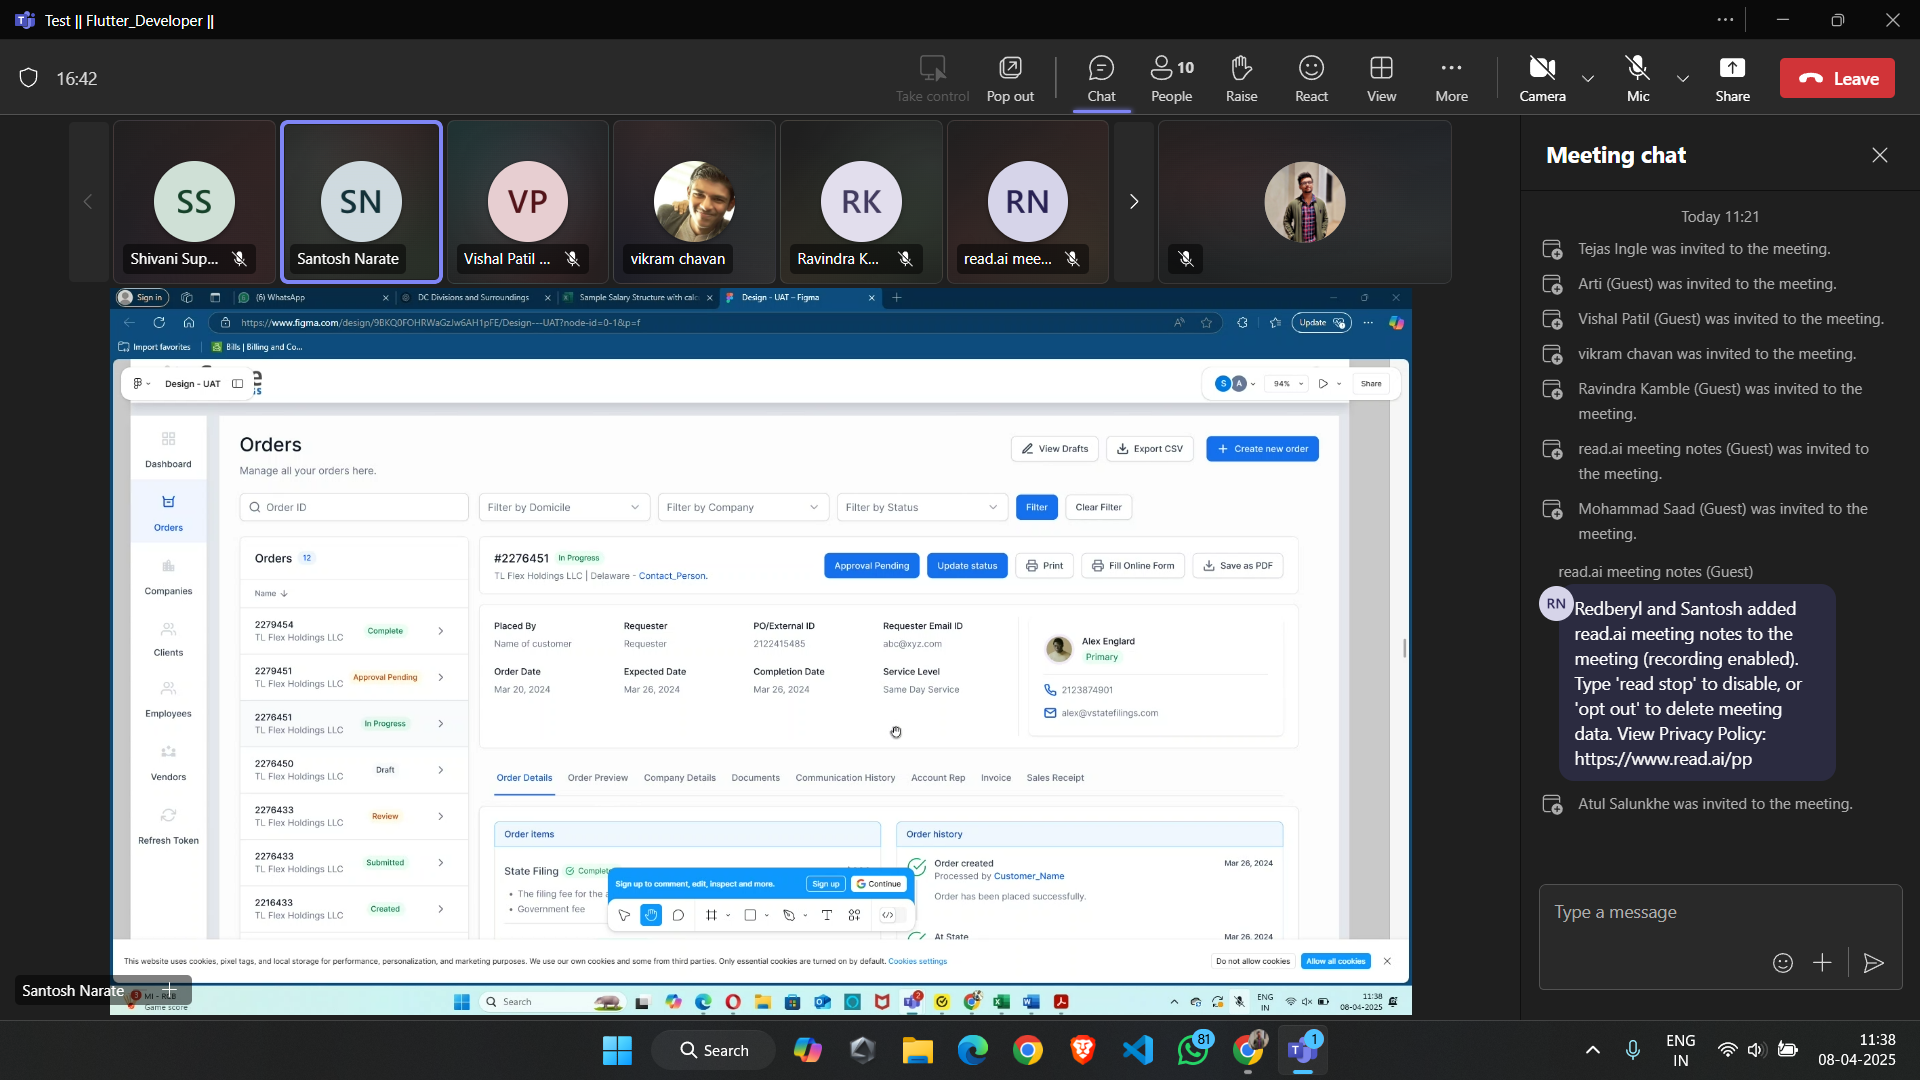Expand the Mic options dropdown arrow
This screenshot has height=1080, width=1920.
1683,79
